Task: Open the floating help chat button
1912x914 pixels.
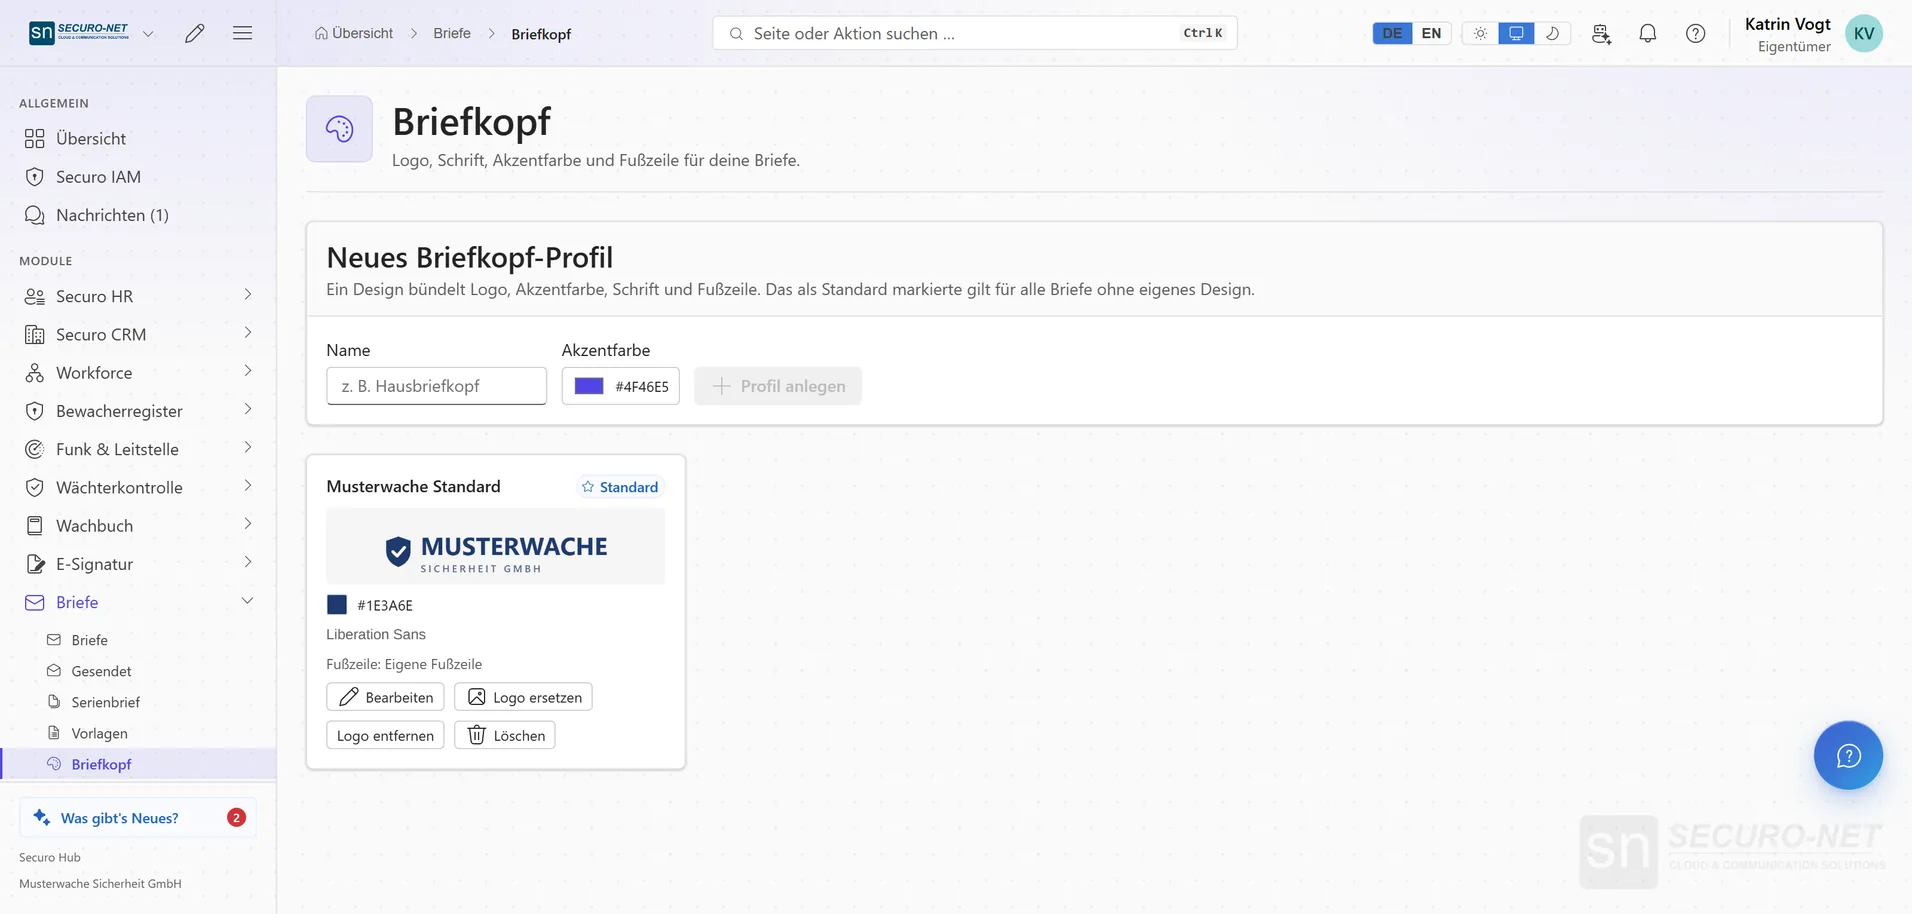Action: pyautogui.click(x=1848, y=755)
